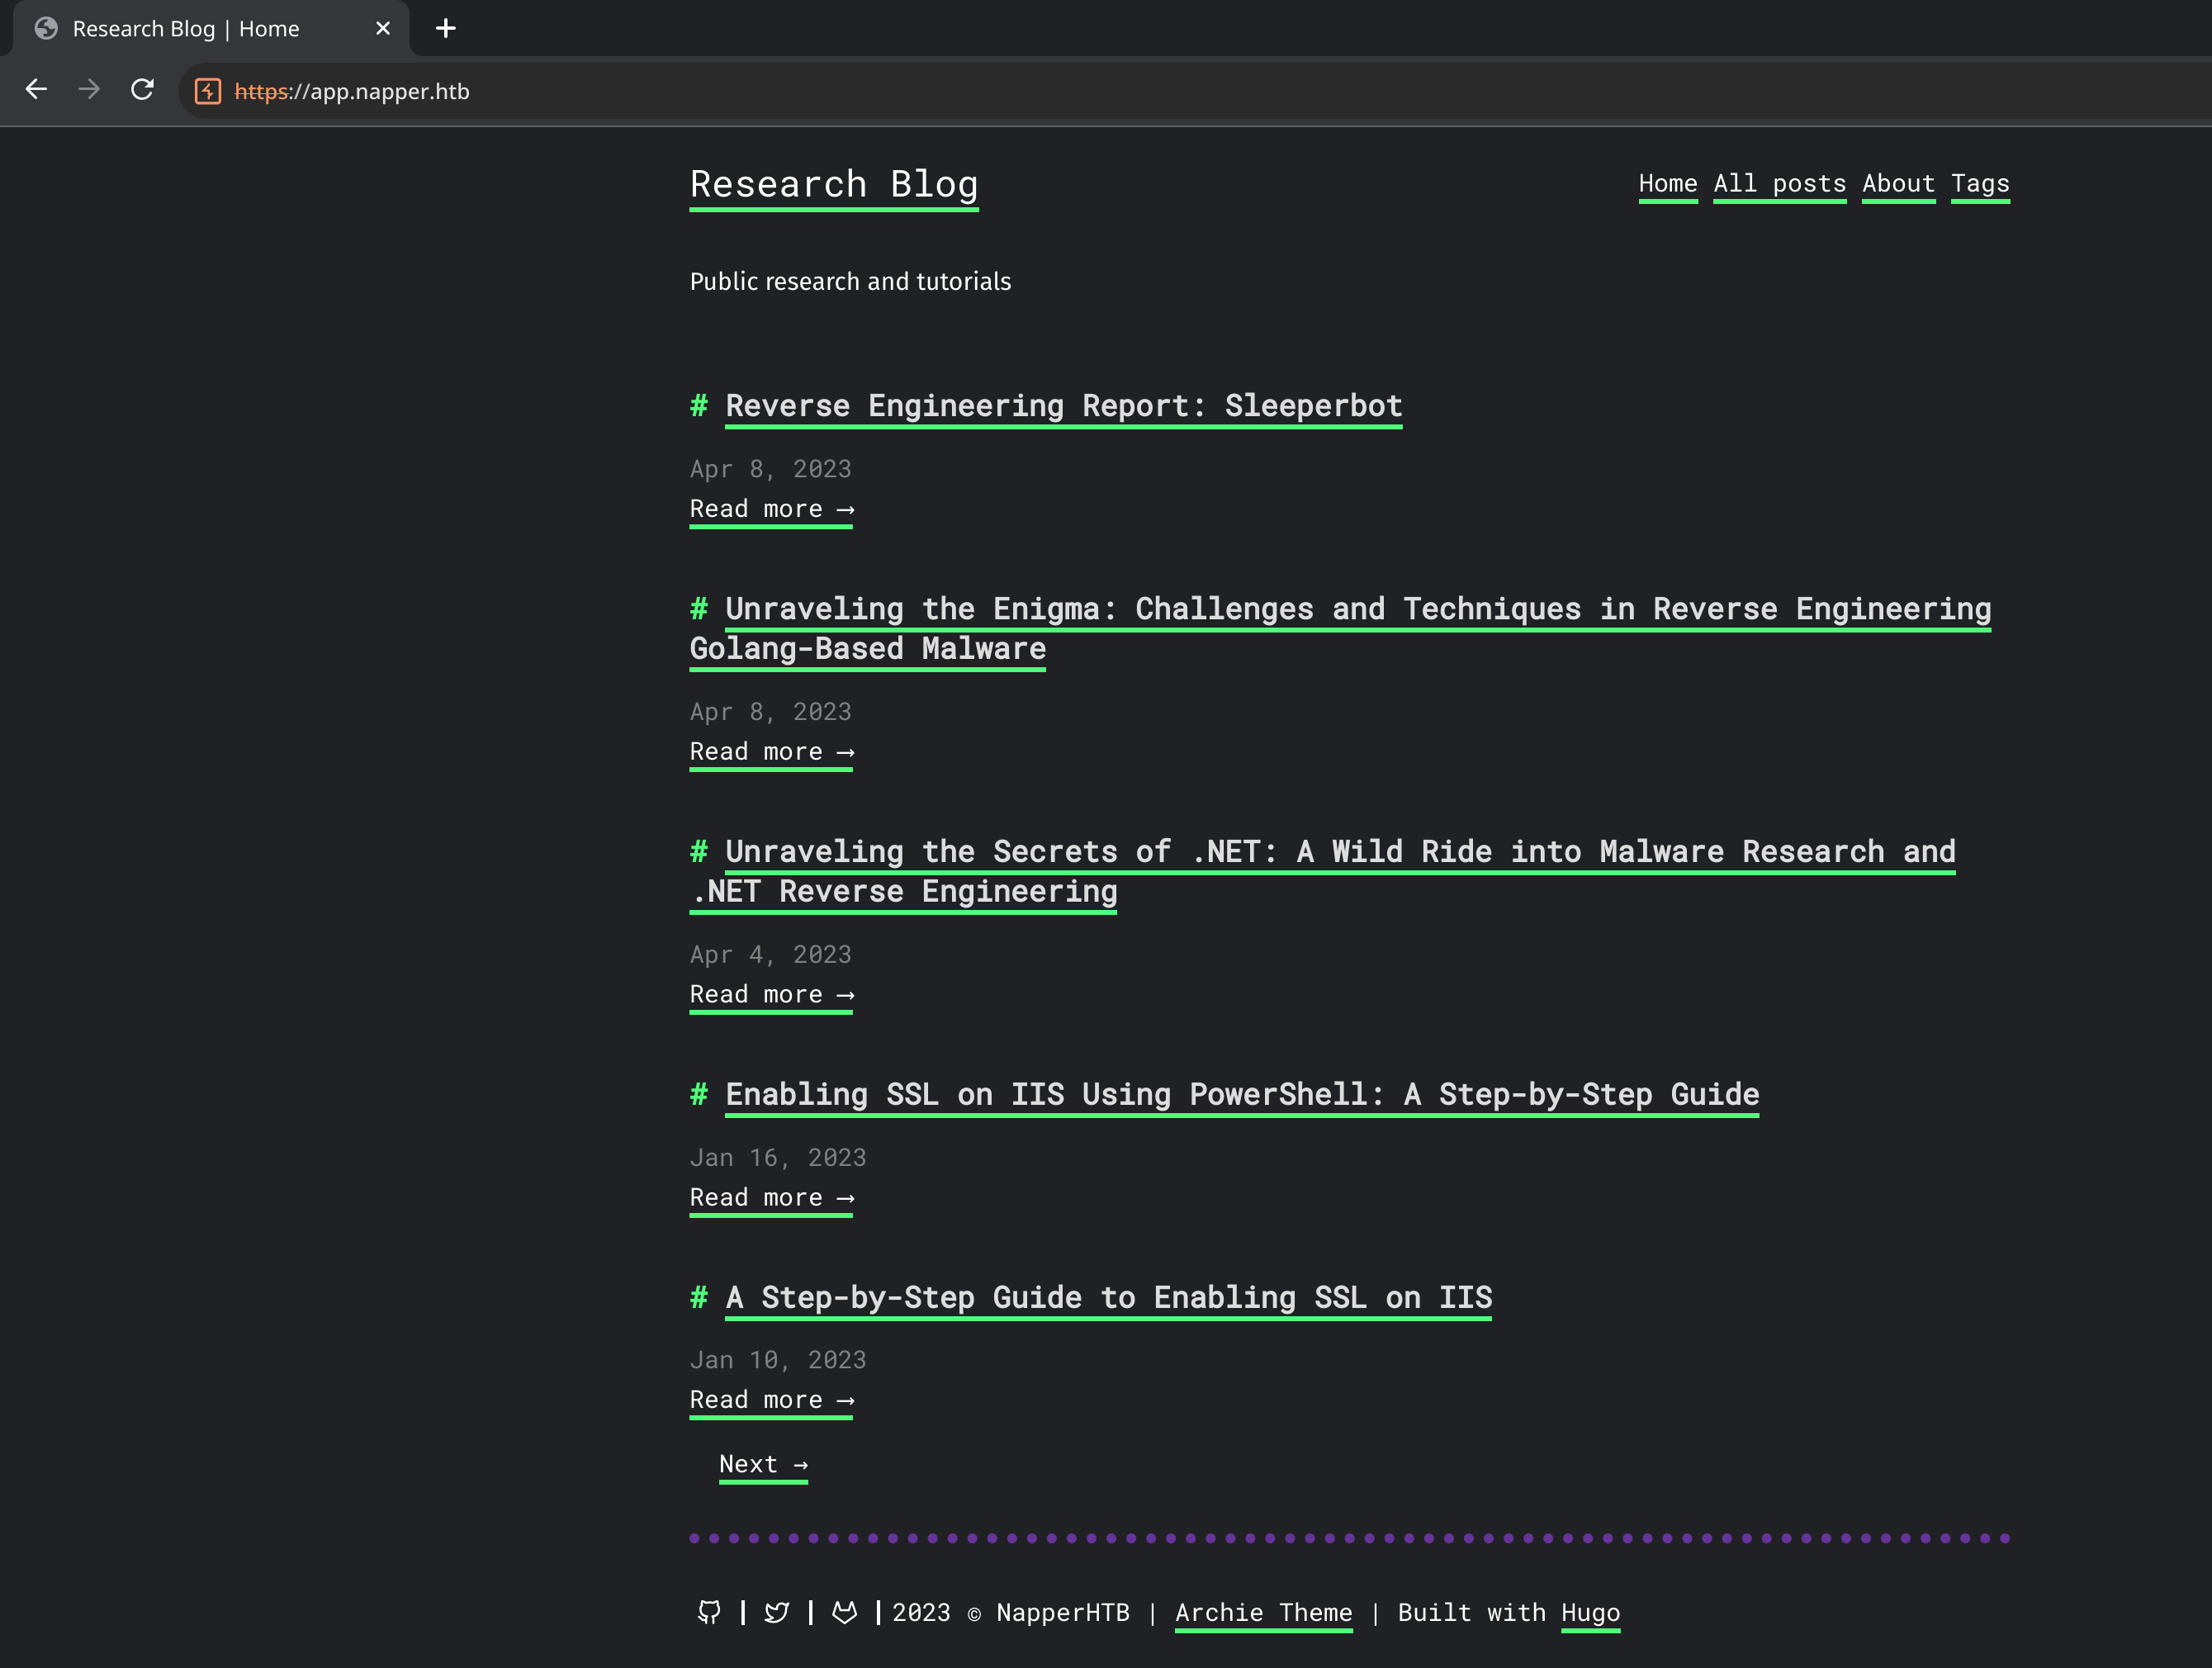This screenshot has width=2212, height=1668.
Task: Click Read more under Golang-Based Malware post
Action: coord(771,752)
